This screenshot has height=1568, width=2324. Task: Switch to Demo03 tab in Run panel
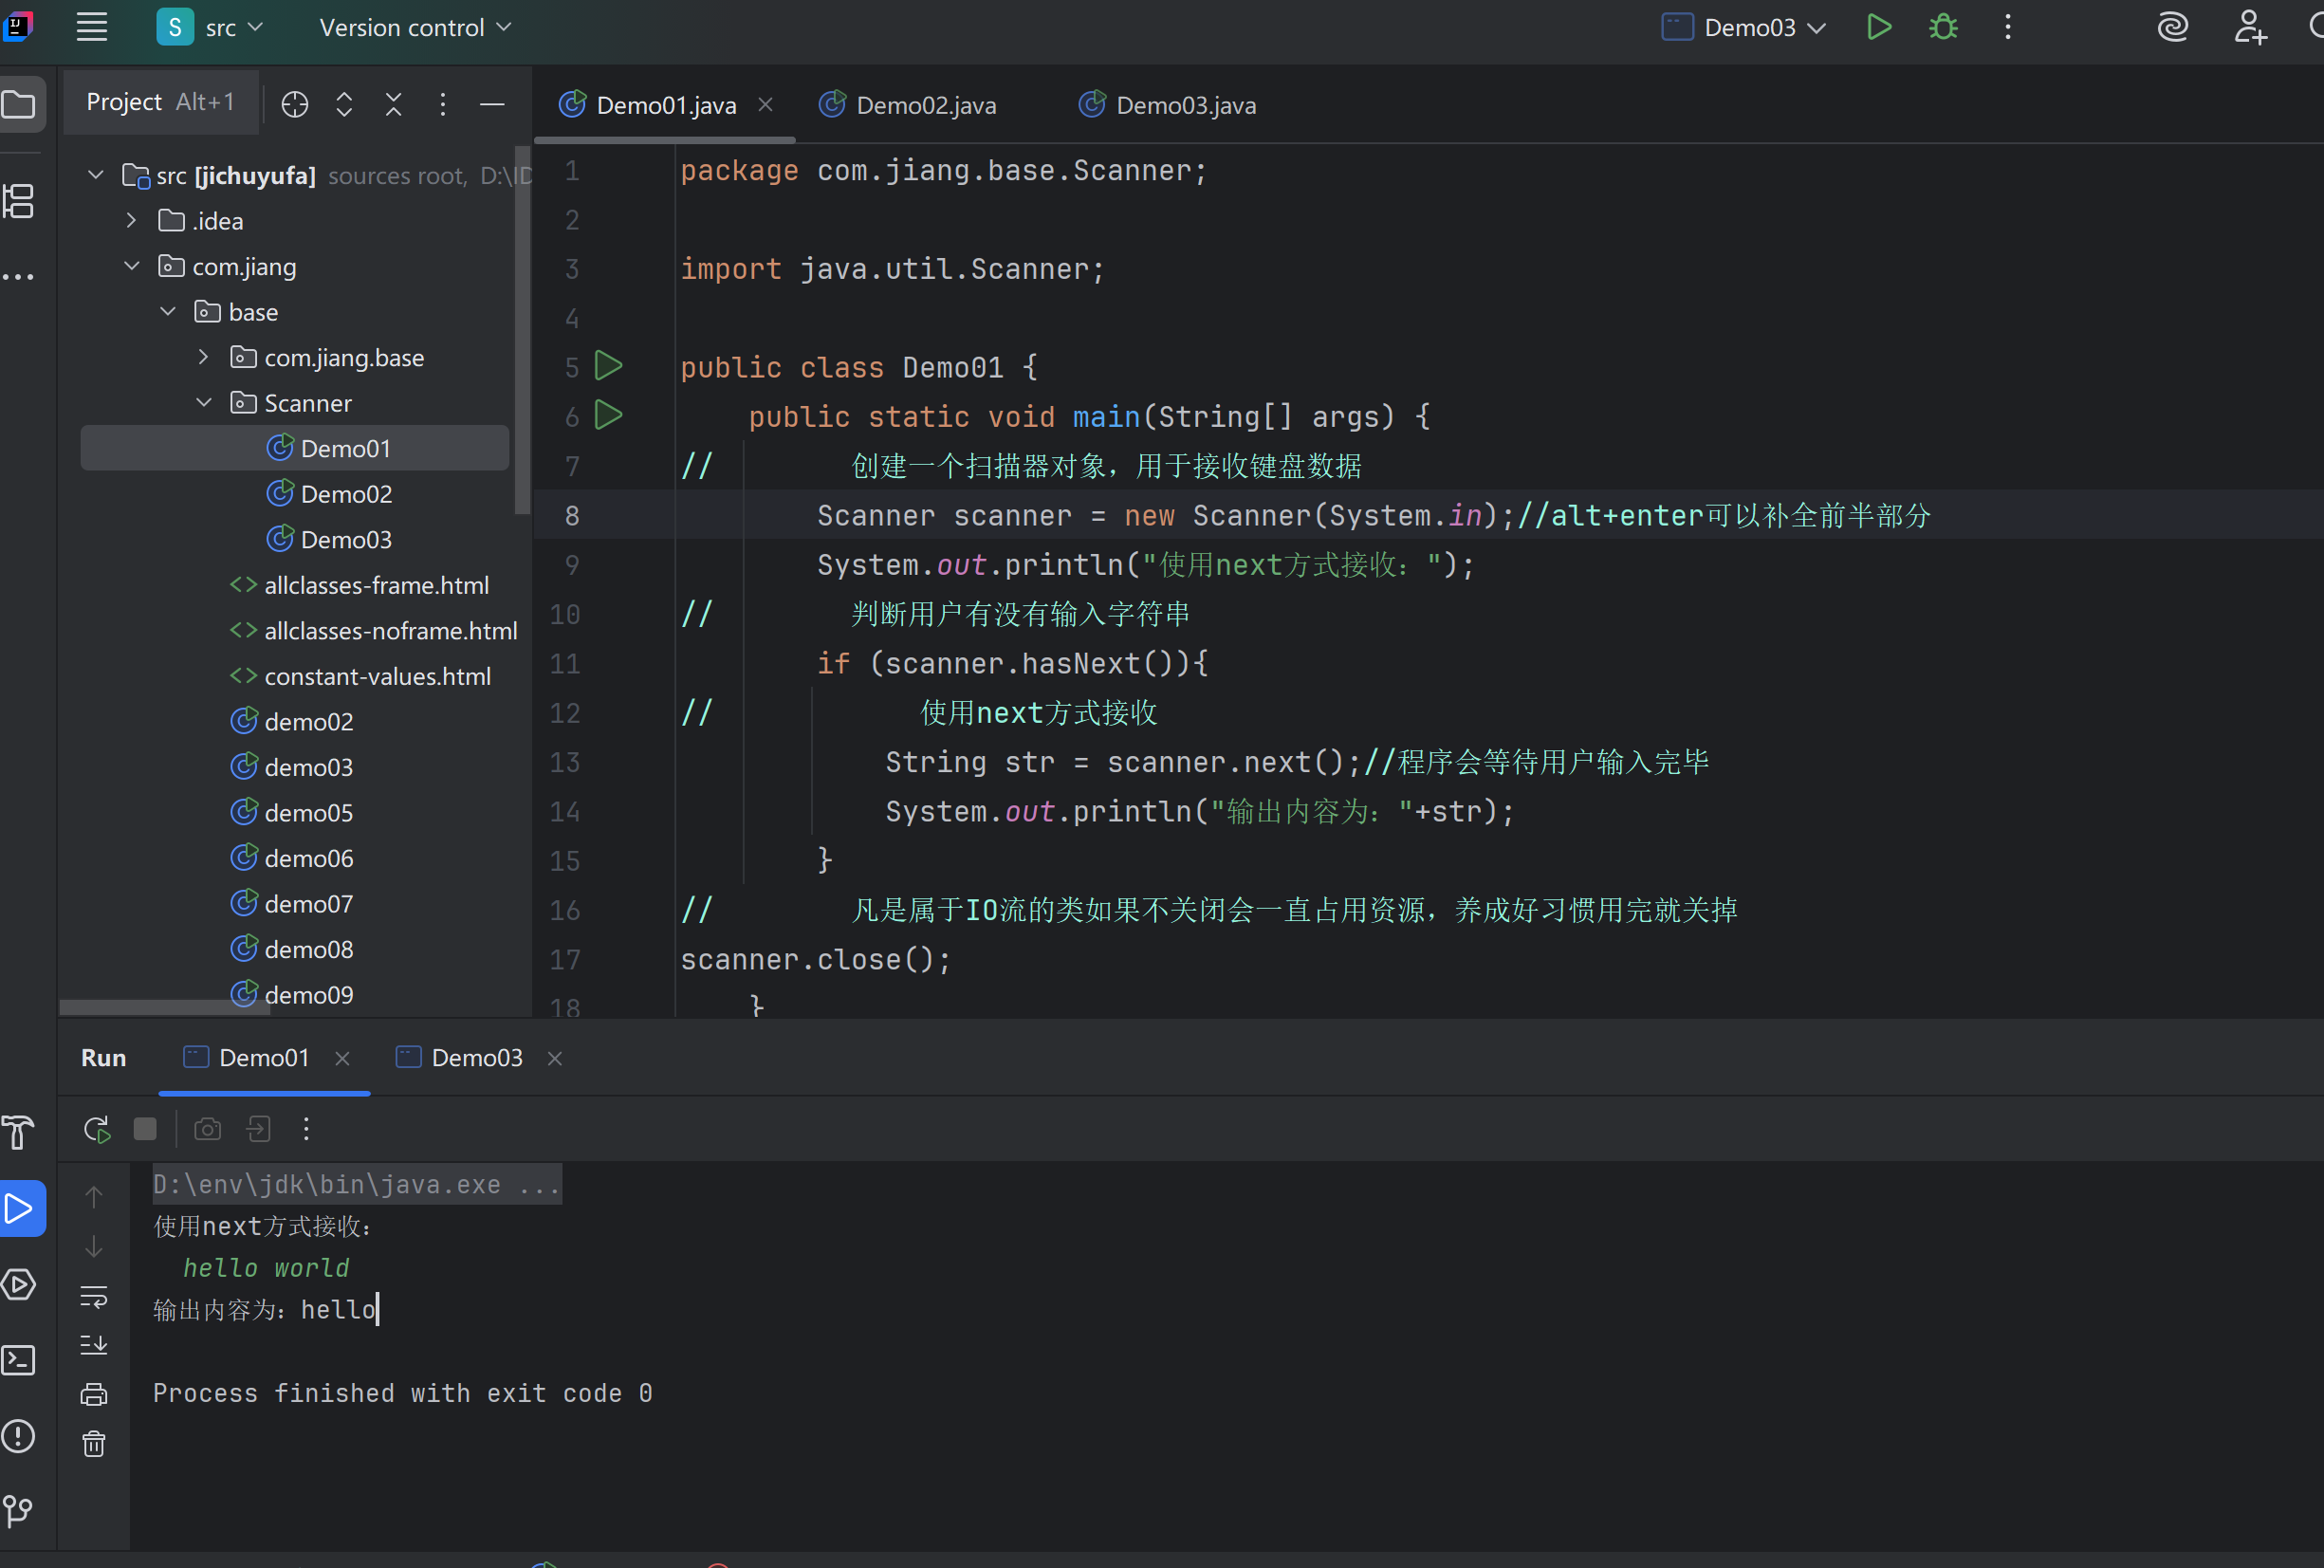click(x=476, y=1058)
